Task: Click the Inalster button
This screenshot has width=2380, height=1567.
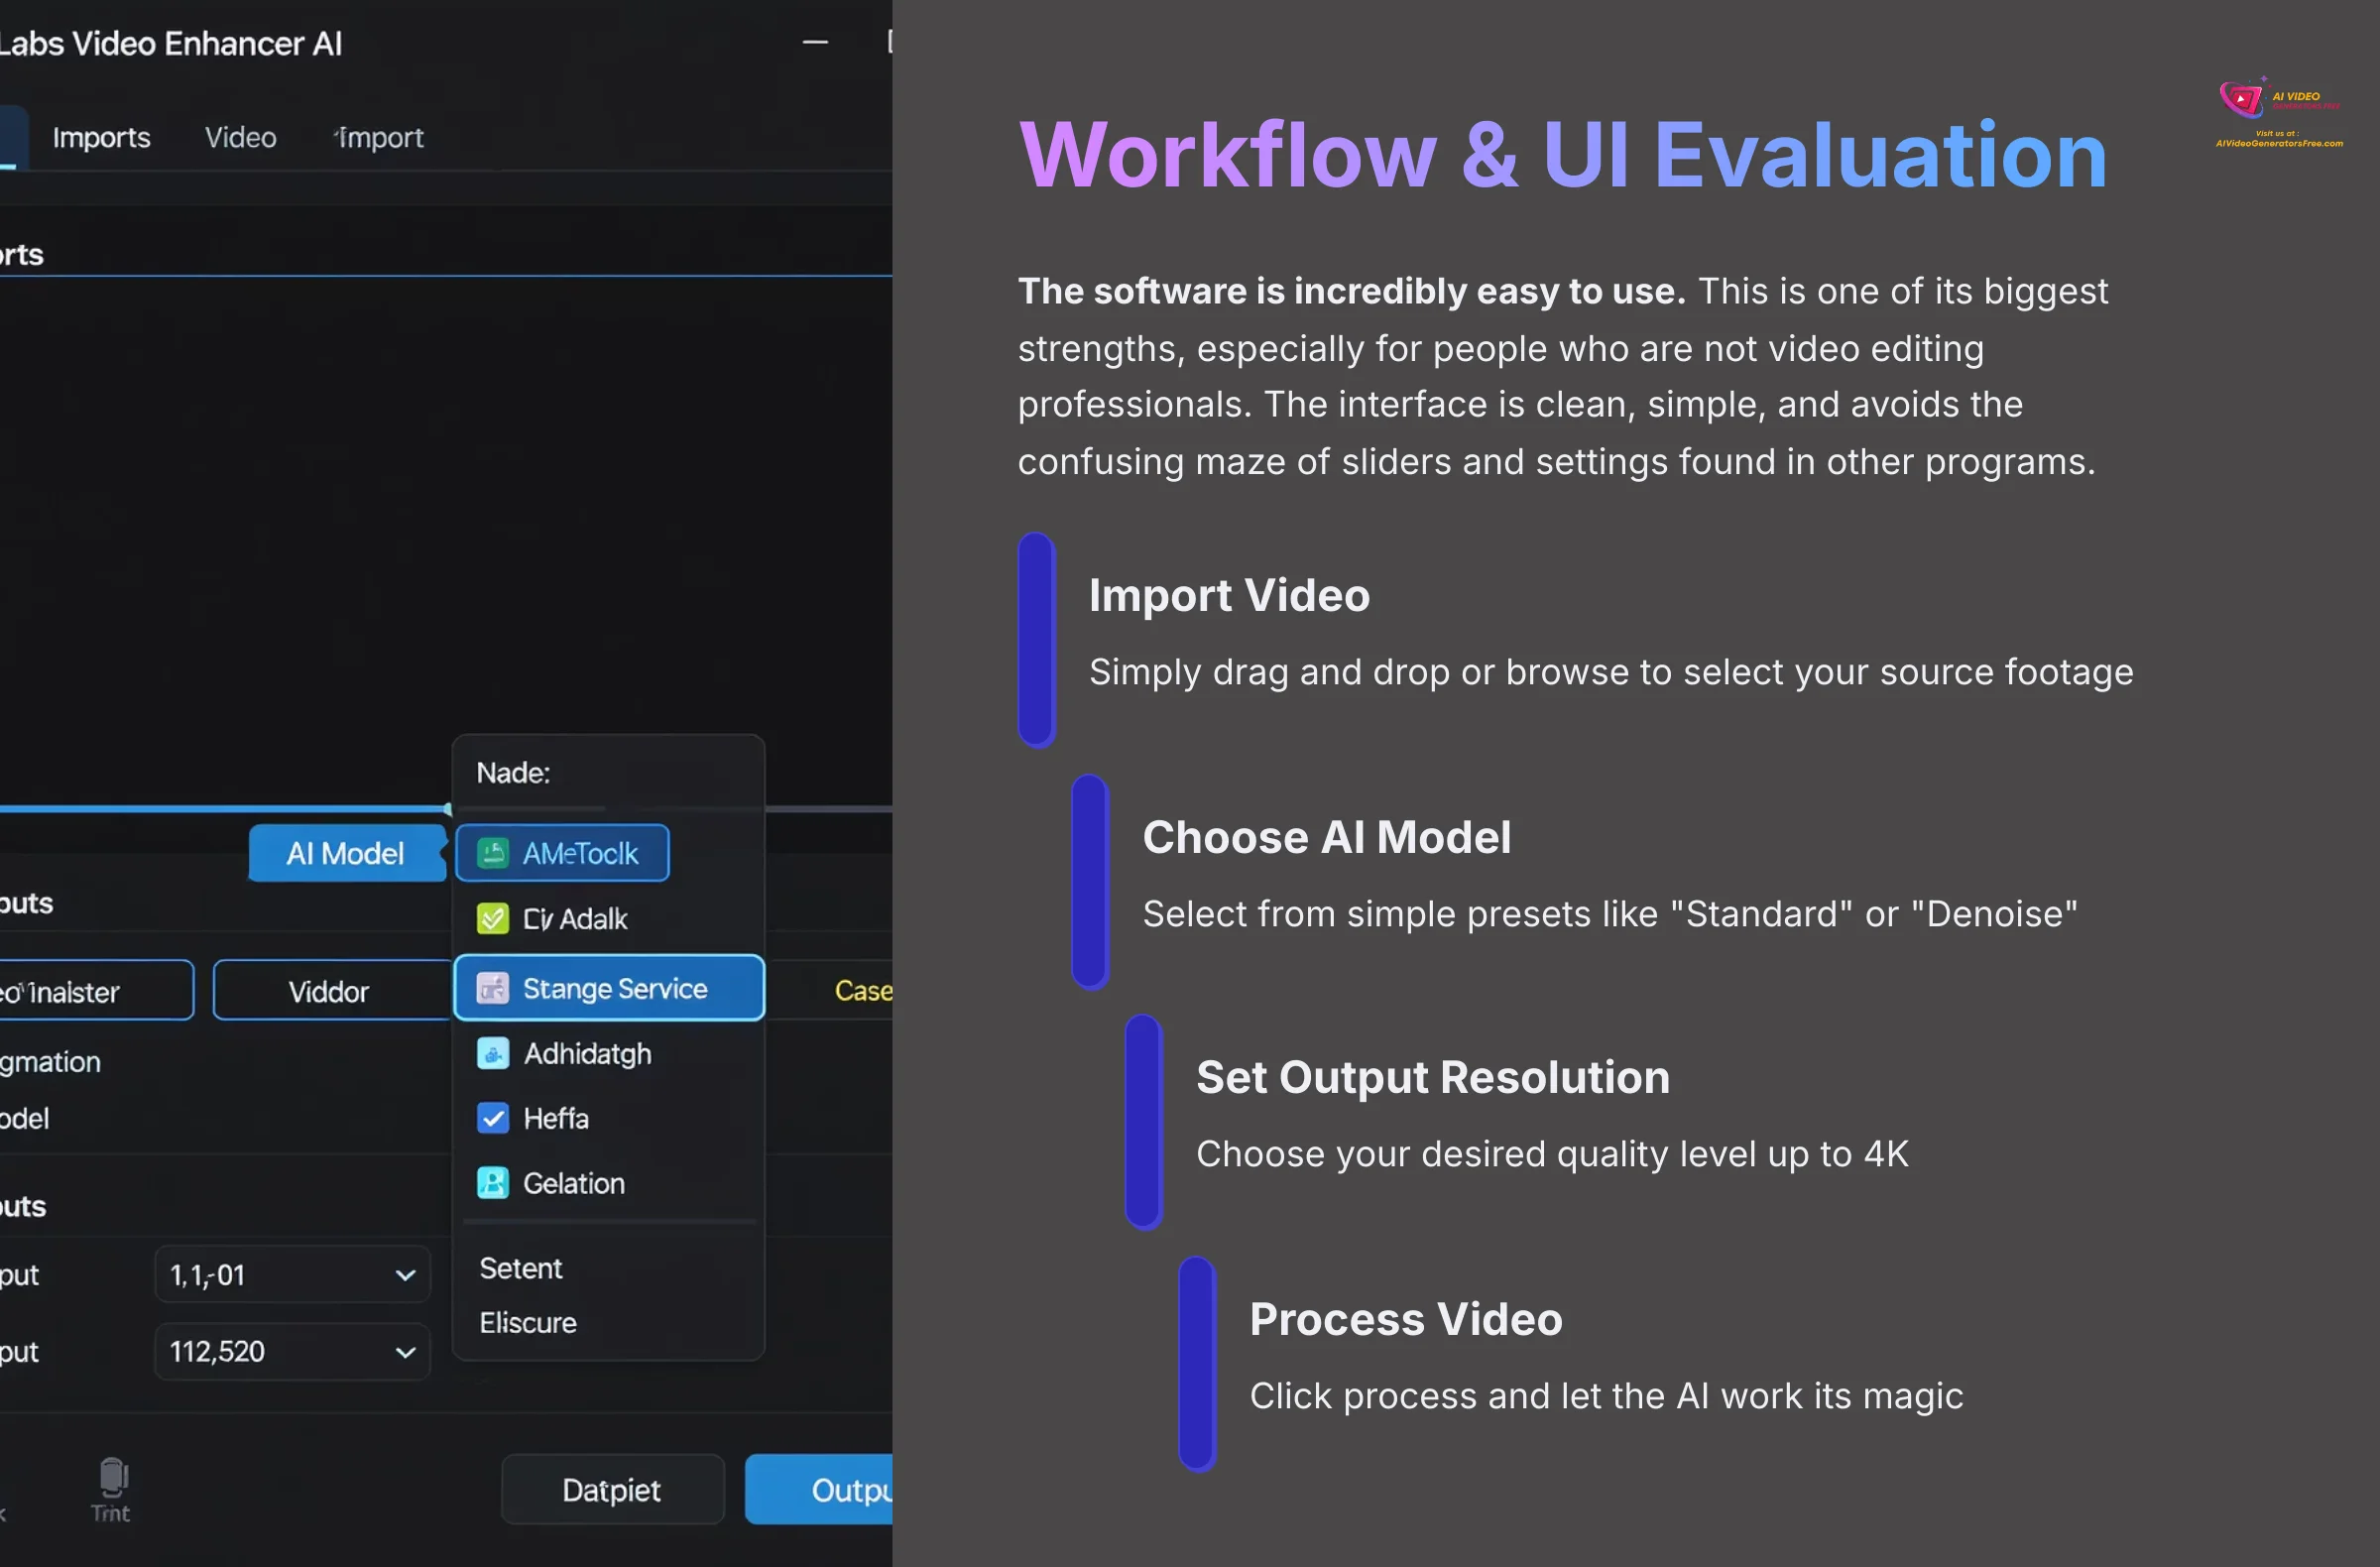Action: pos(96,991)
